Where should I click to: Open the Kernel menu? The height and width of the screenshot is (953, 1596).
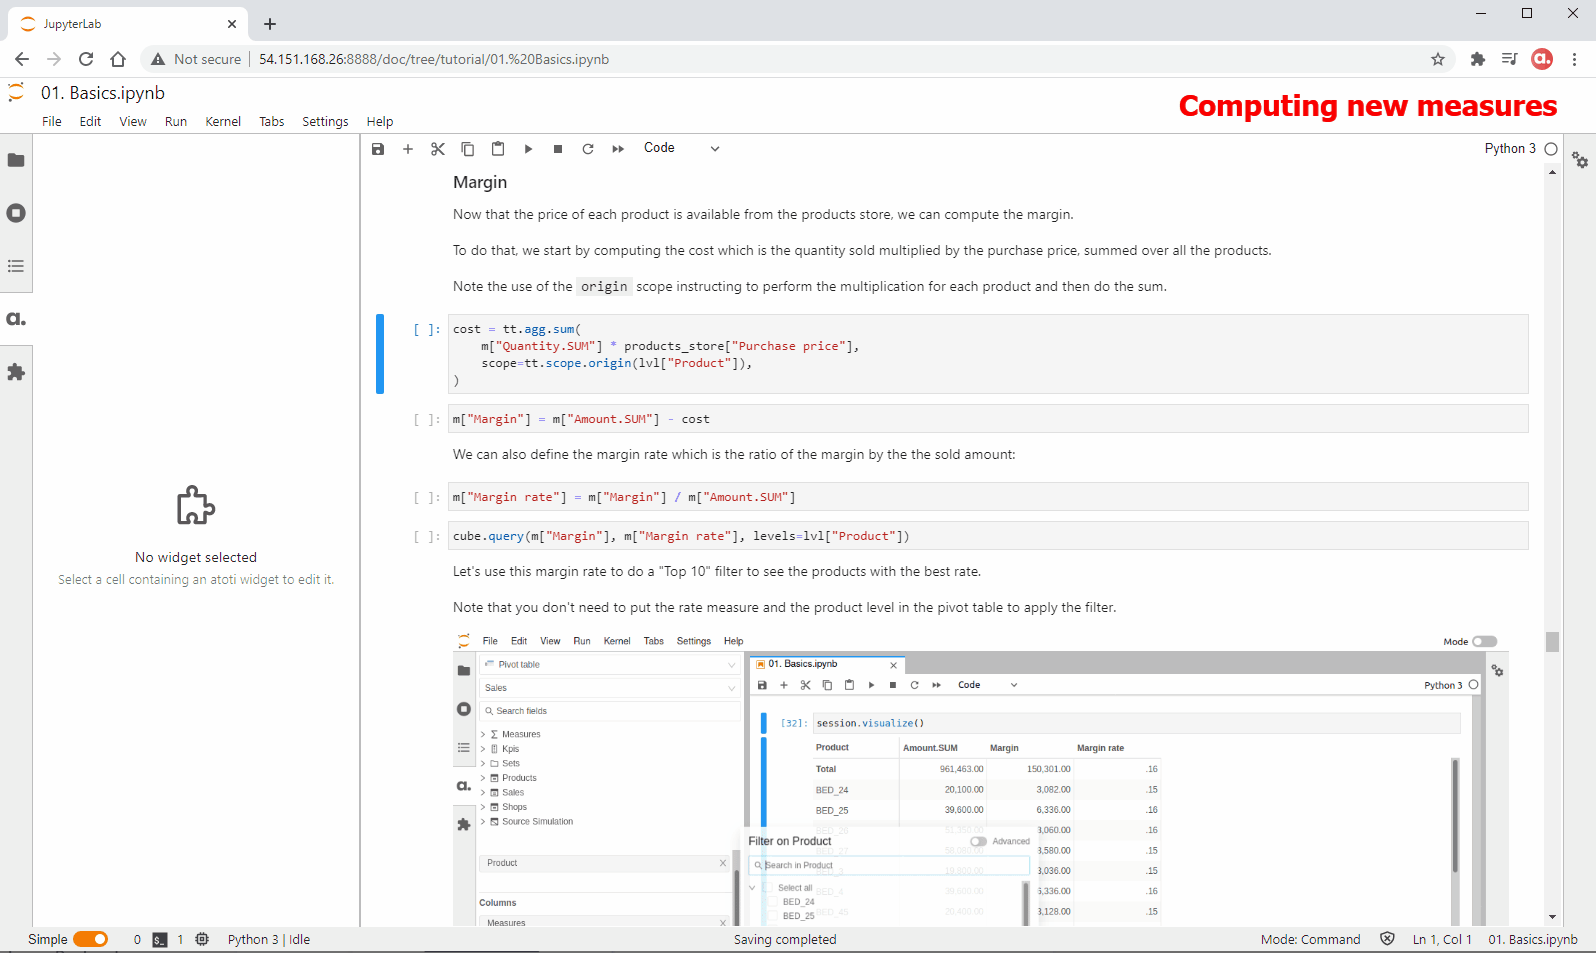[x=223, y=121]
